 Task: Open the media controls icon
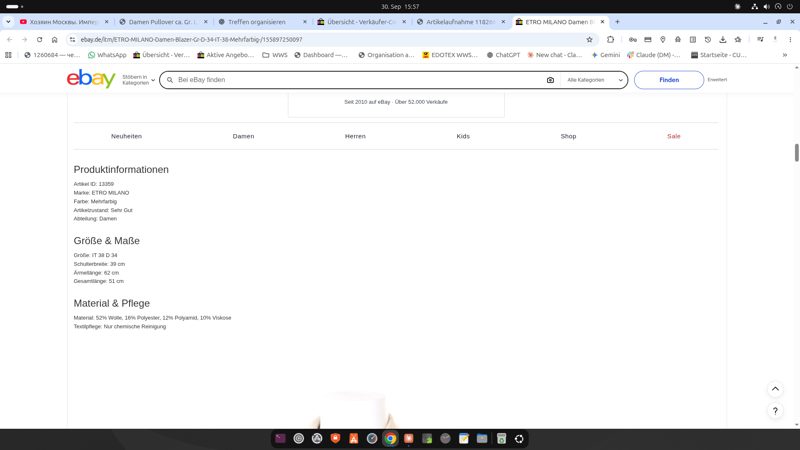(760, 39)
